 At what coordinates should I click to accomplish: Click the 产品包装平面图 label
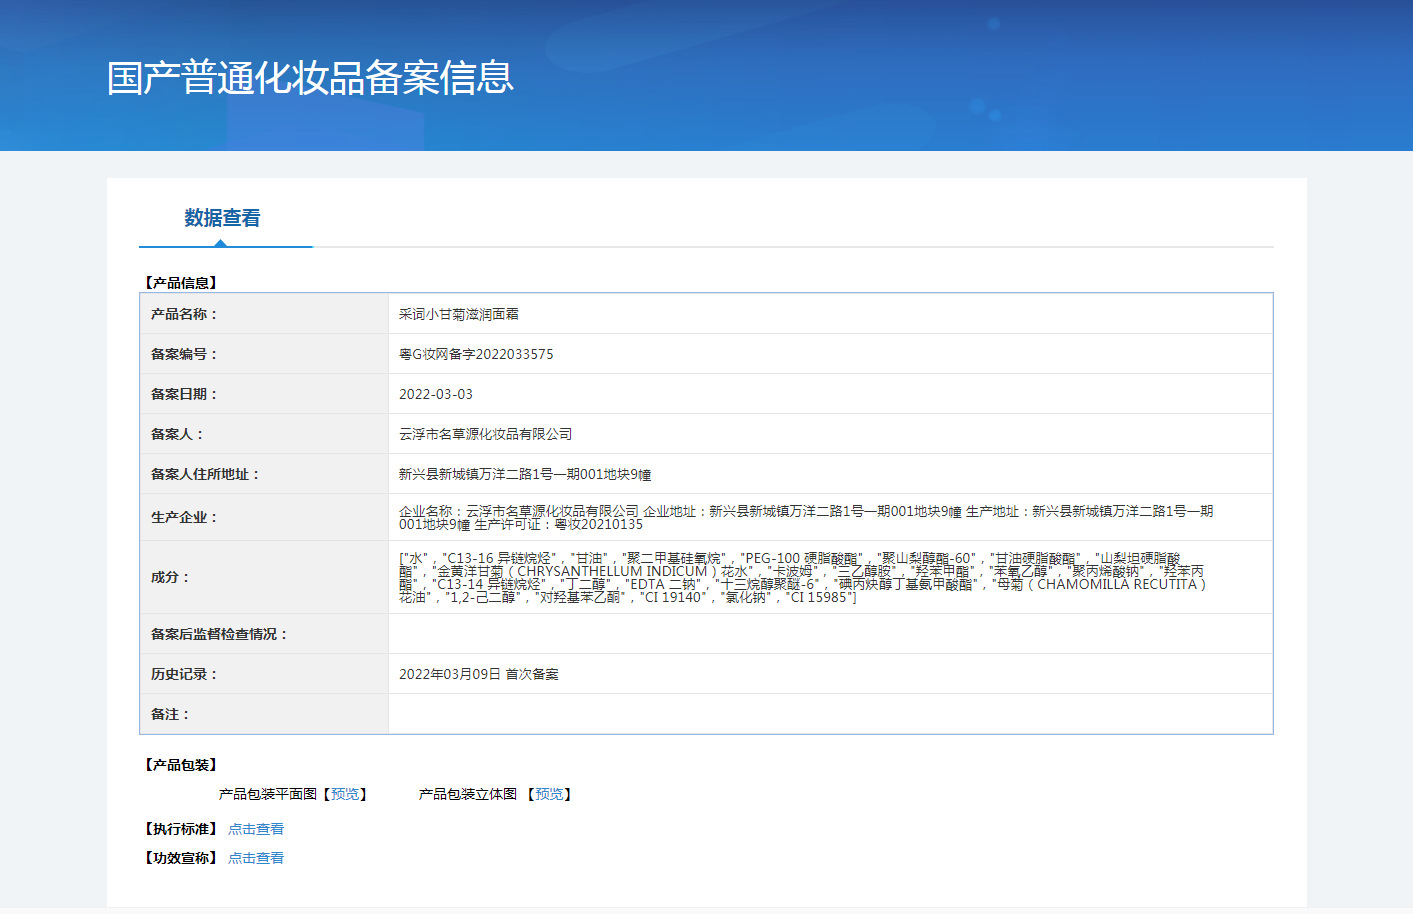tap(268, 794)
